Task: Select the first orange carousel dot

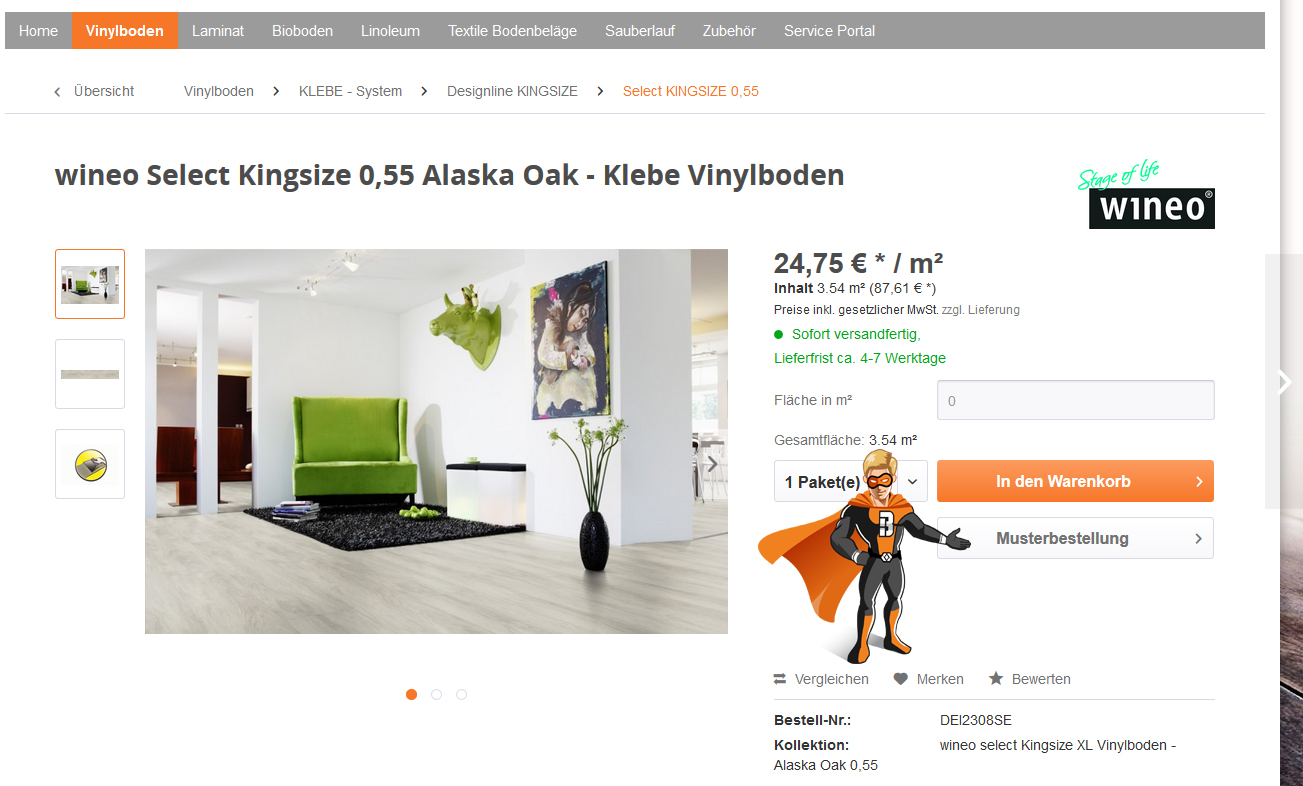Action: point(411,694)
